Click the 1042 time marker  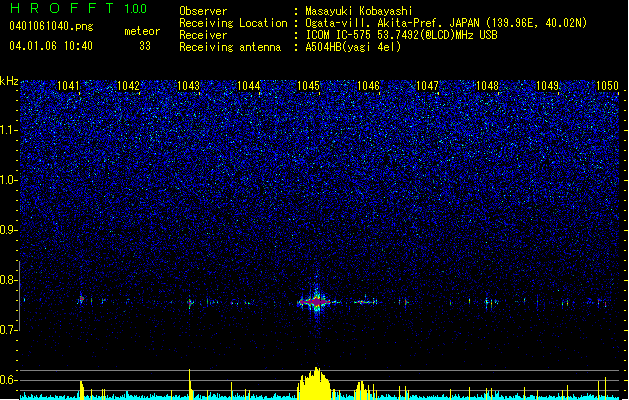128,85
